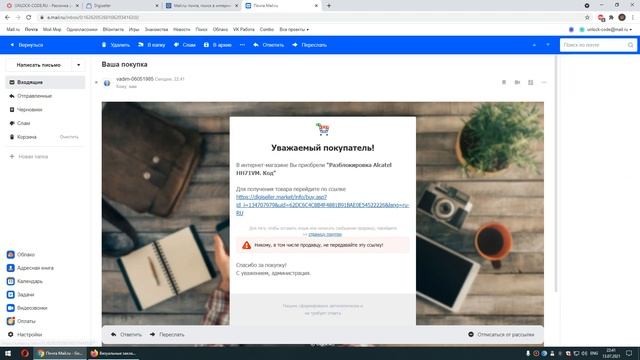Click Отписаться от рассылки (Unsubscribe)

501,334
